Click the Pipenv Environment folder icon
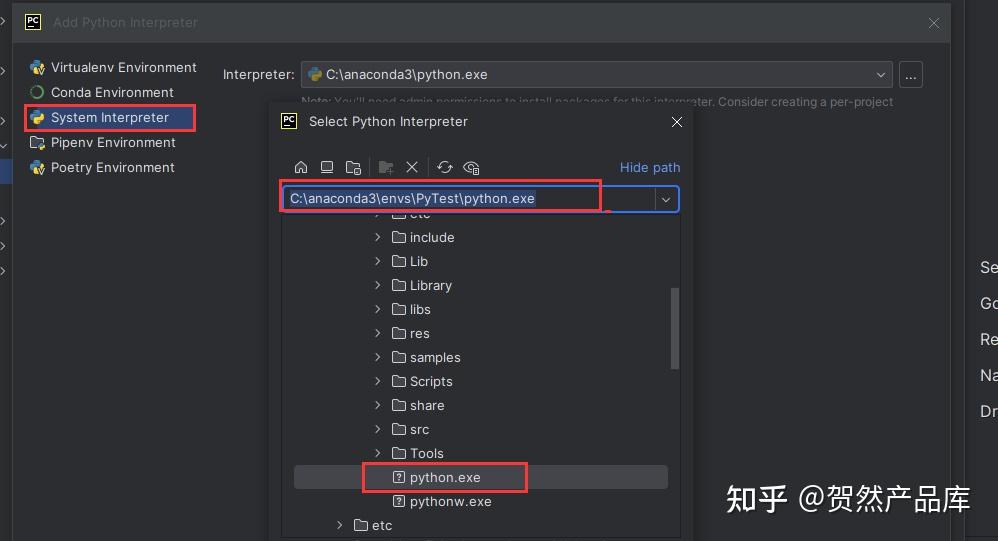The image size is (998, 541). (x=38, y=143)
